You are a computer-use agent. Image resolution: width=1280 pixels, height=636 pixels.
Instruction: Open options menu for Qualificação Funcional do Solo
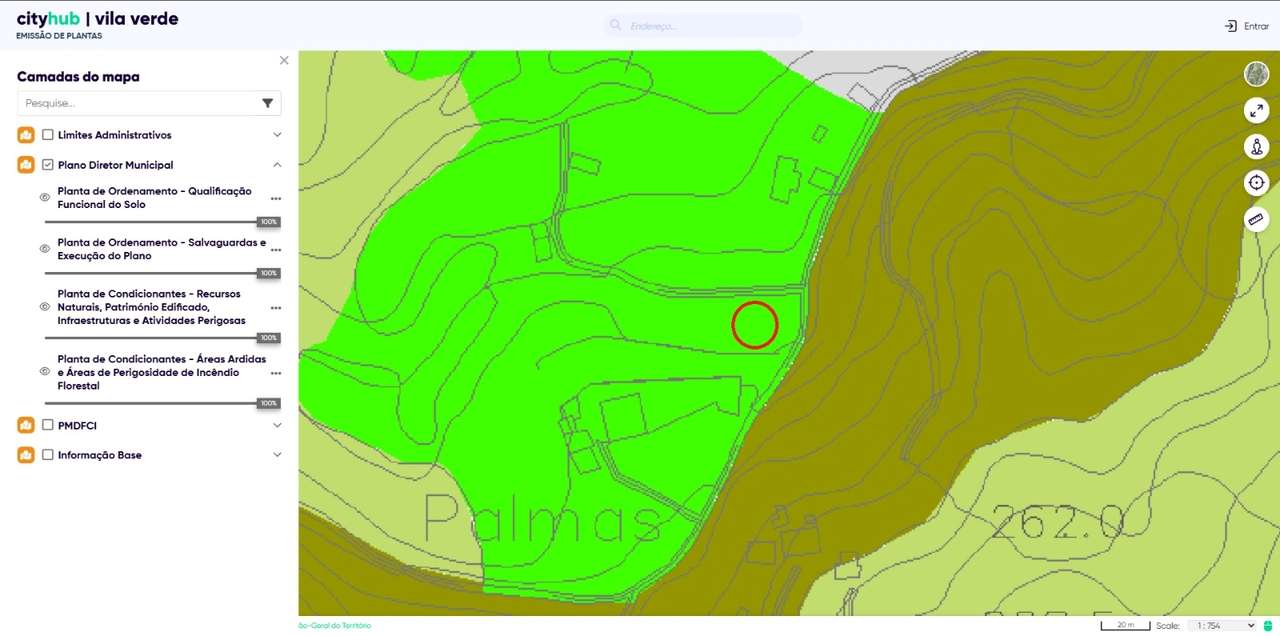(276, 198)
